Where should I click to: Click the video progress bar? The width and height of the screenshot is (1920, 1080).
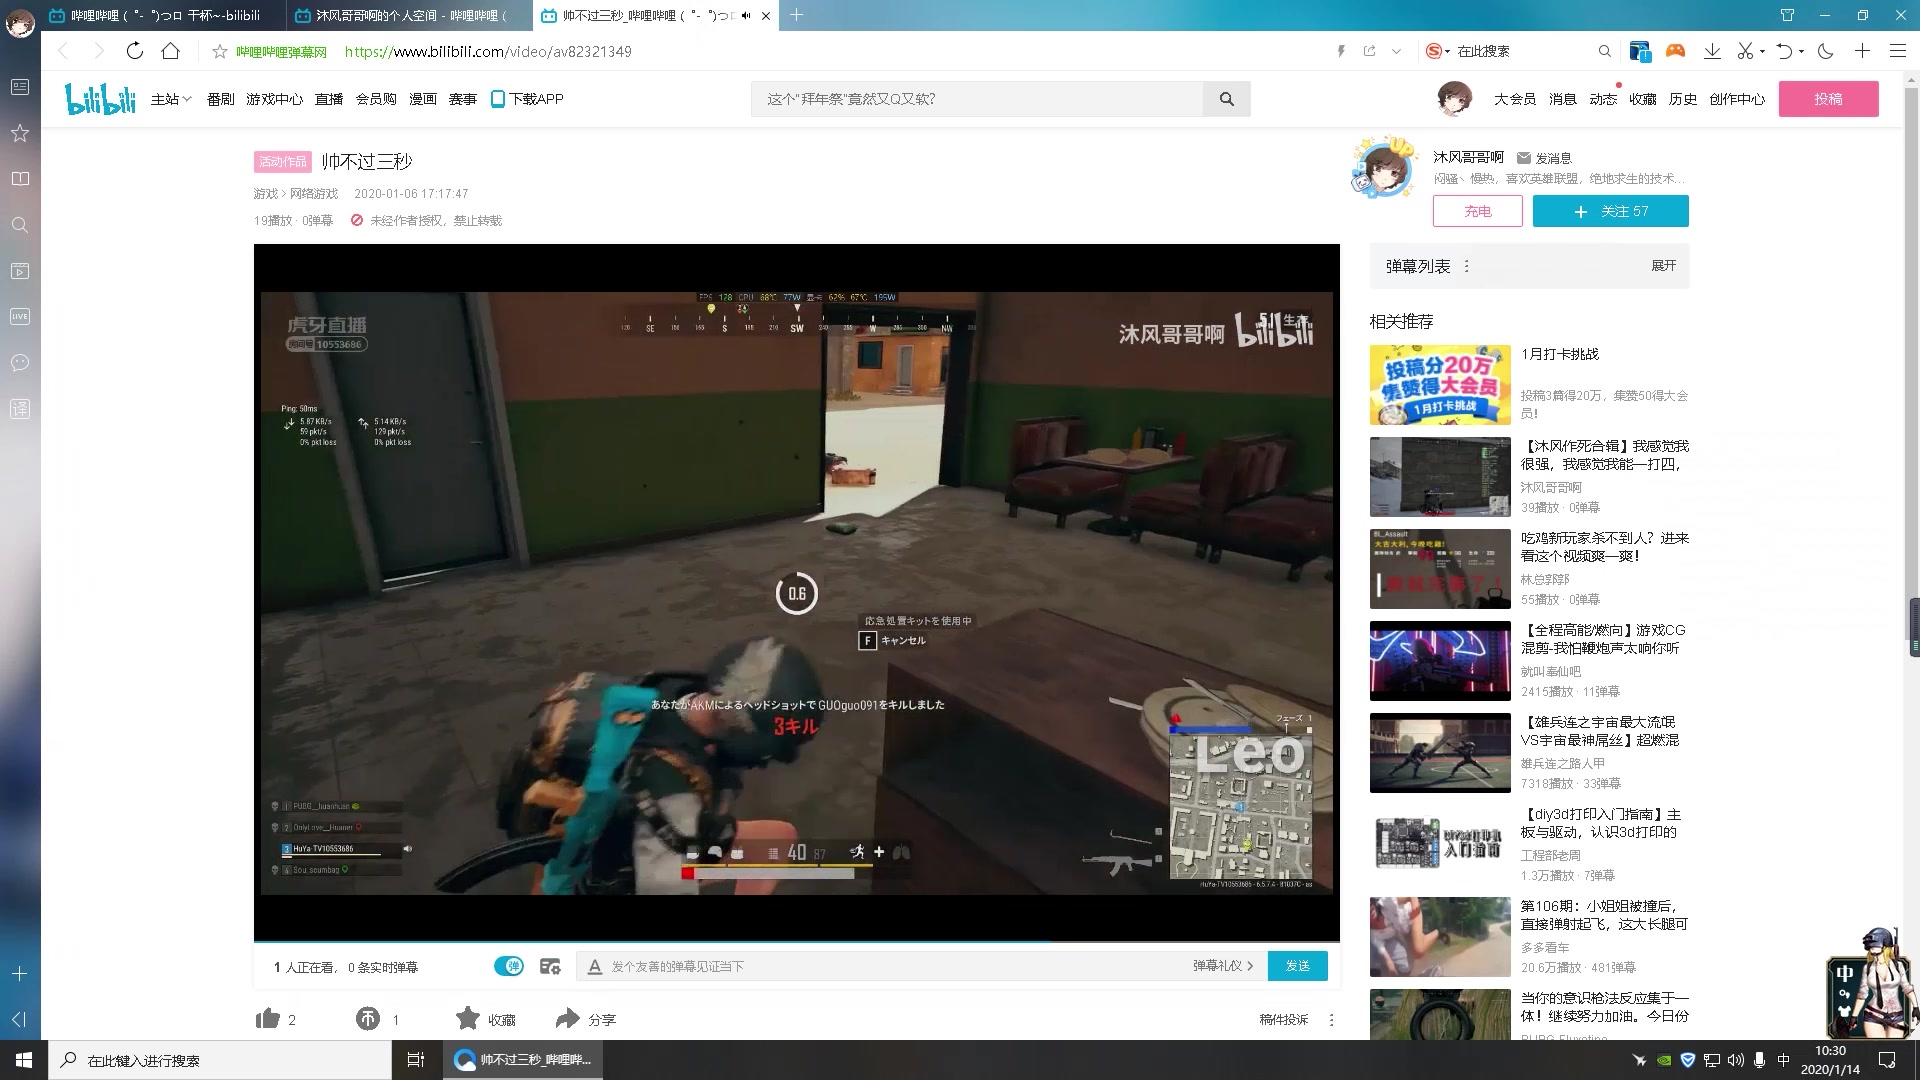796,941
